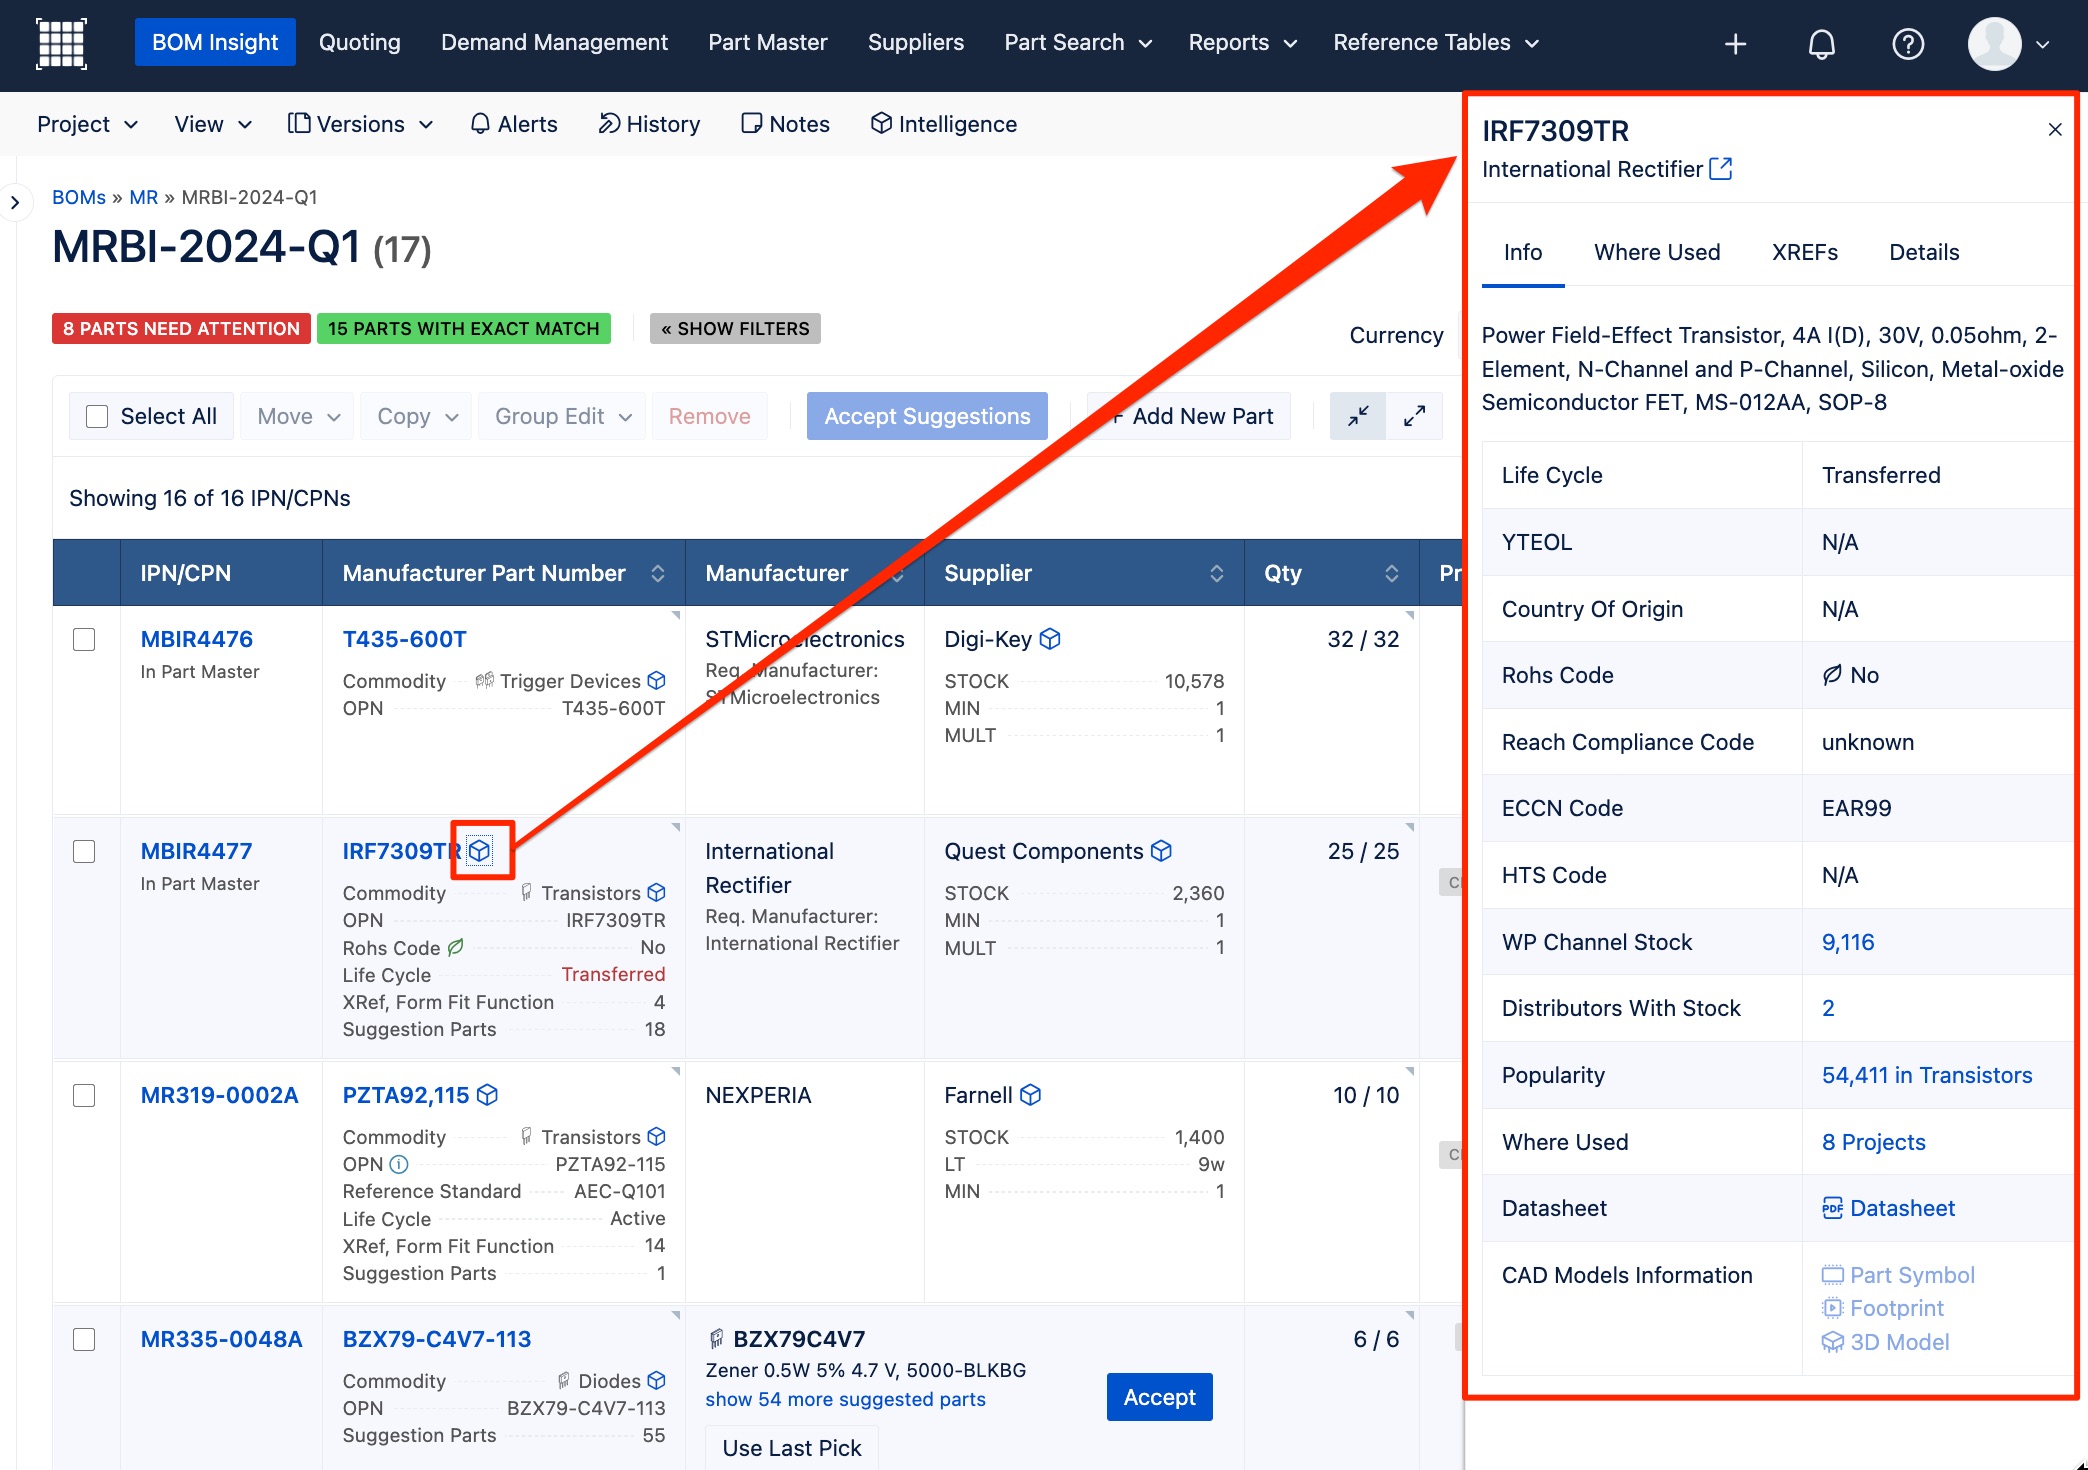Open the 8 Projects where used link
This screenshot has height=1470, width=2088.
pyautogui.click(x=1873, y=1142)
